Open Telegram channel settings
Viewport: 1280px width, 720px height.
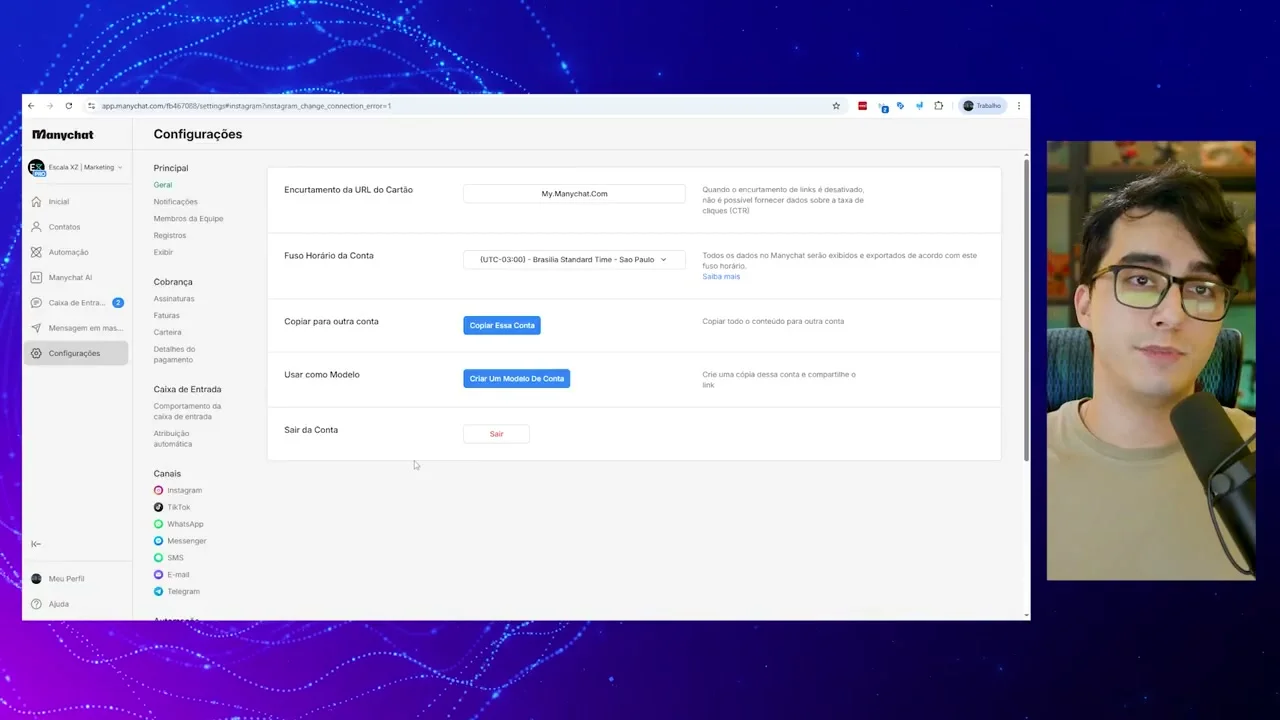pyautogui.click(x=177, y=592)
